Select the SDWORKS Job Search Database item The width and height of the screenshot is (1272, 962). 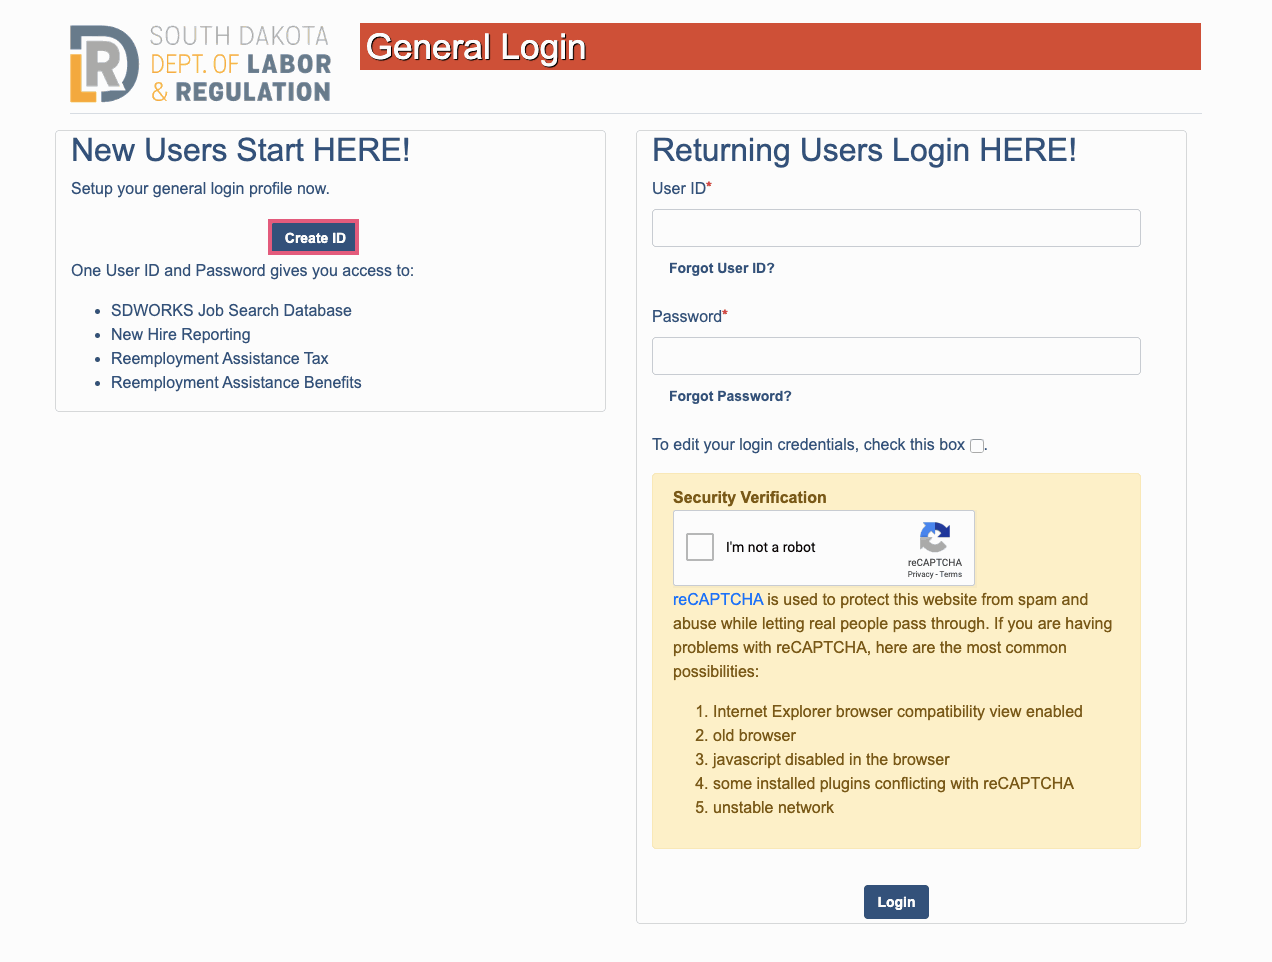[231, 311]
